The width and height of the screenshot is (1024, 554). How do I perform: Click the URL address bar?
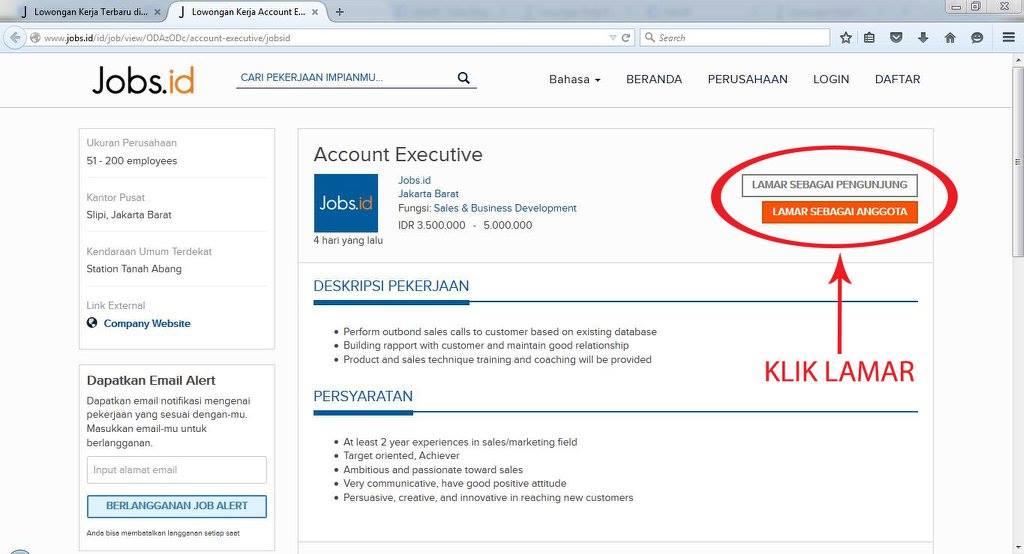(x=320, y=38)
